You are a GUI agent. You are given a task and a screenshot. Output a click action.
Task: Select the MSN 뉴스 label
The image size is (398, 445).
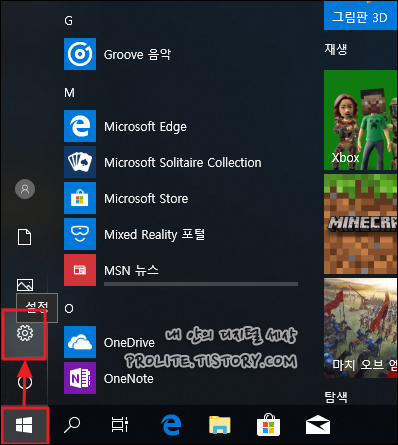pos(131,270)
